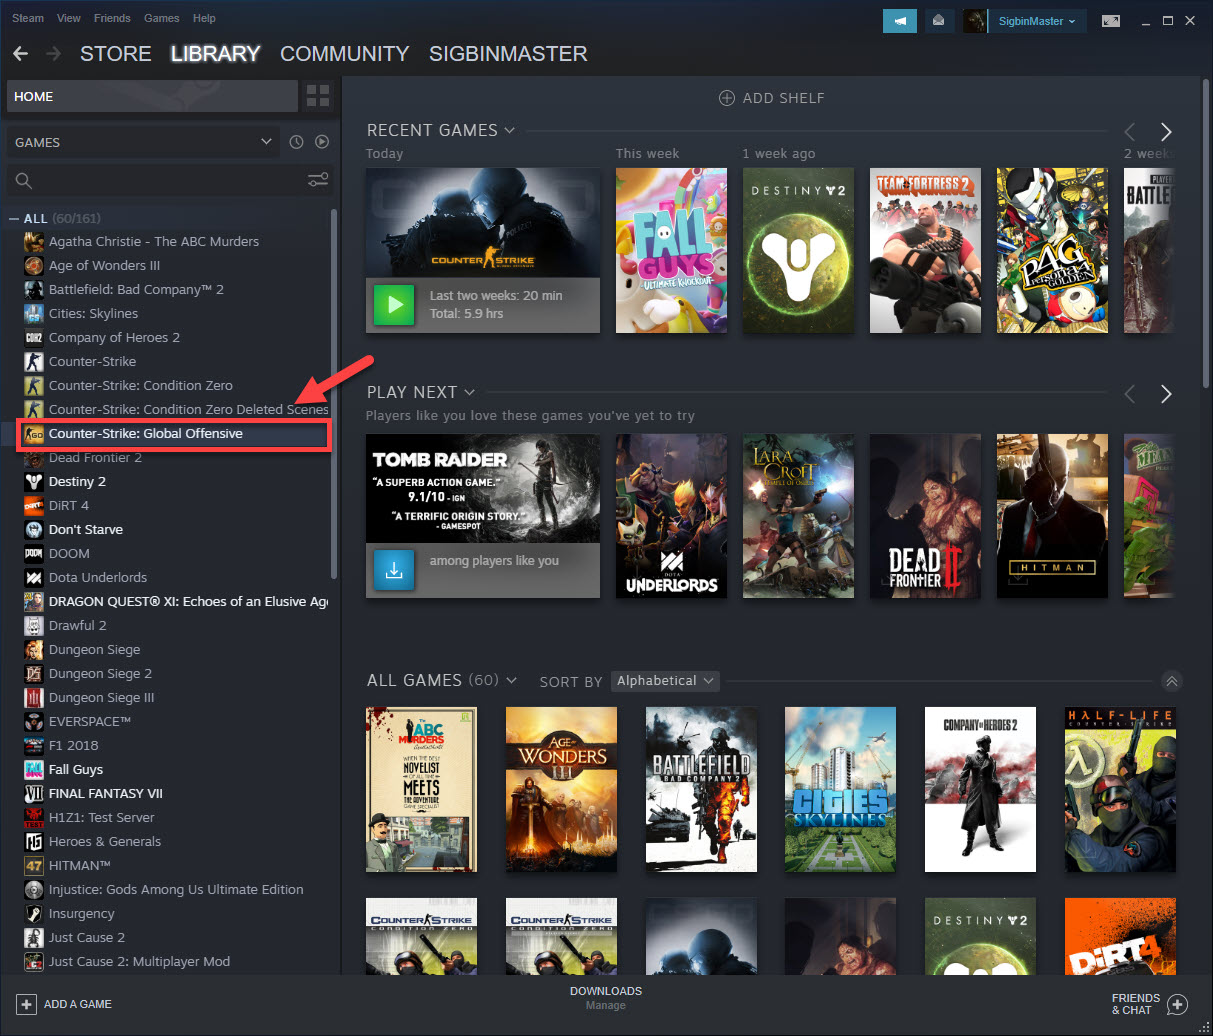The height and width of the screenshot is (1036, 1213).
Task: Enter Big Picture Mode from the titlebar
Action: 1110,20
